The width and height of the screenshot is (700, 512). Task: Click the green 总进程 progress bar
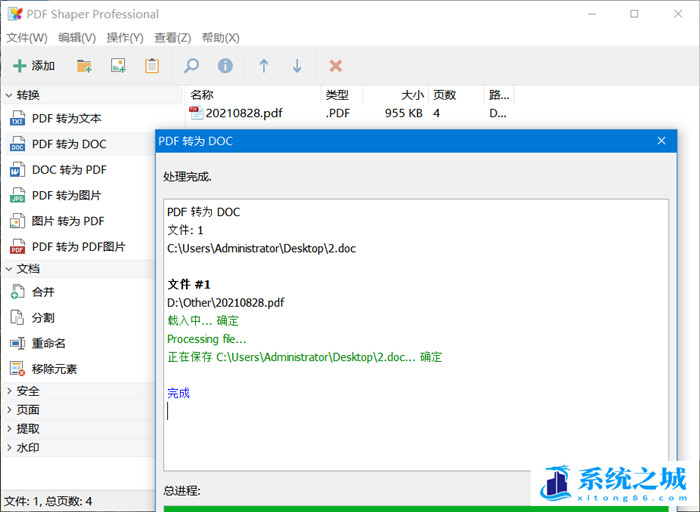[416, 508]
